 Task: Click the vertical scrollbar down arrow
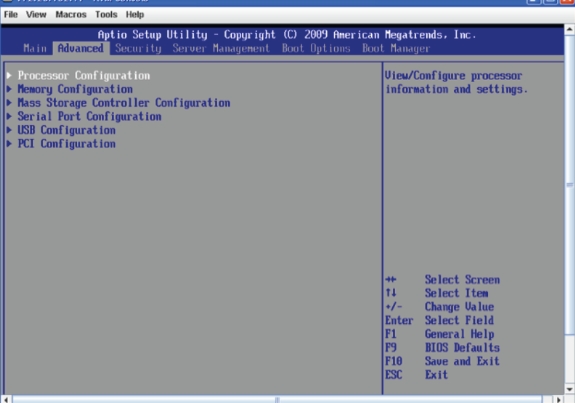pos(569,389)
